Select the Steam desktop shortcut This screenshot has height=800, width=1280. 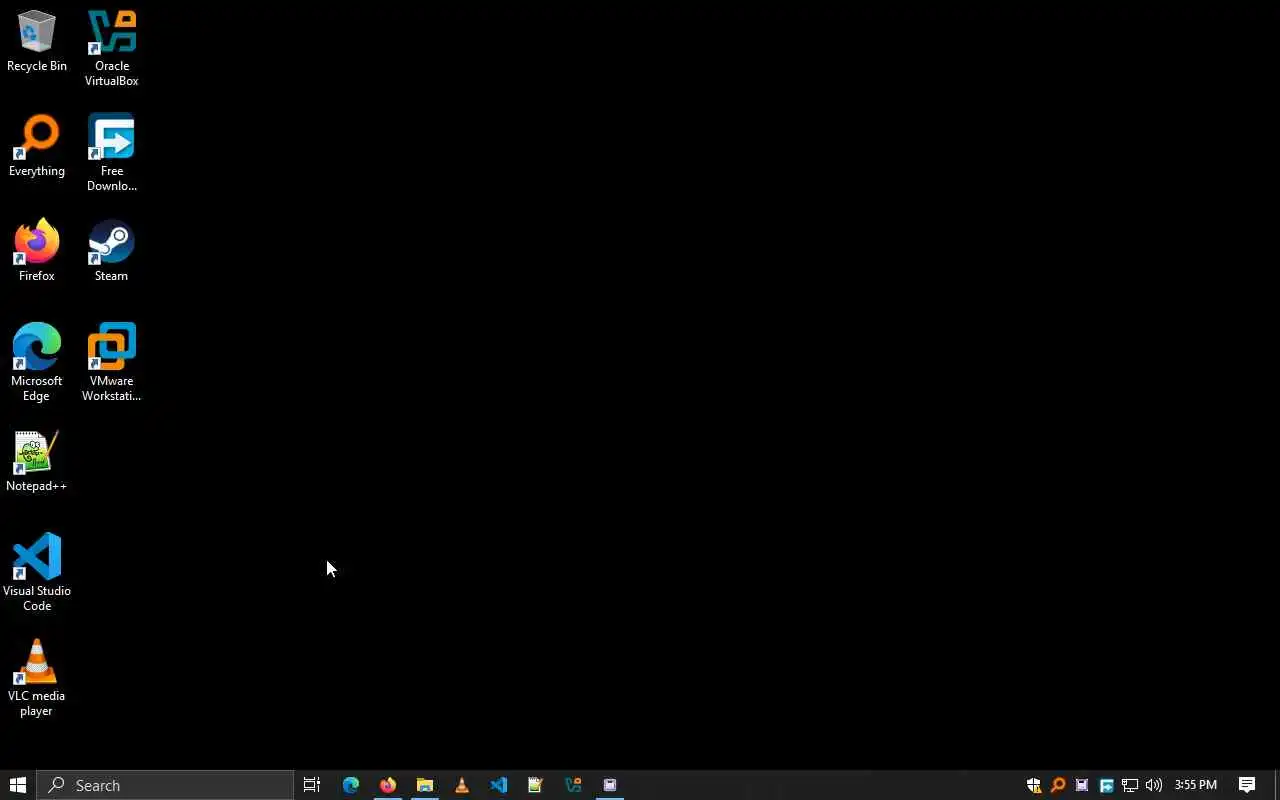(112, 252)
